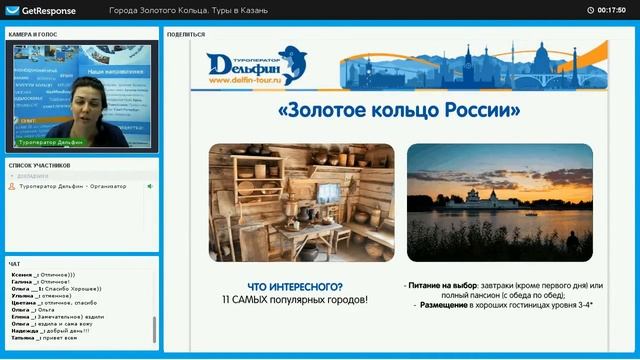Click Ксения's chat message Отличное)))
Screen dimensions: 640x360
tap(43, 275)
